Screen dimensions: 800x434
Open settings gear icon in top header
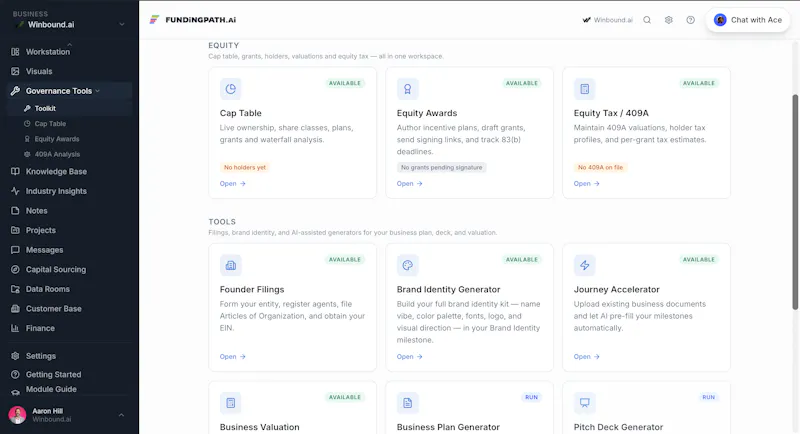(x=668, y=20)
